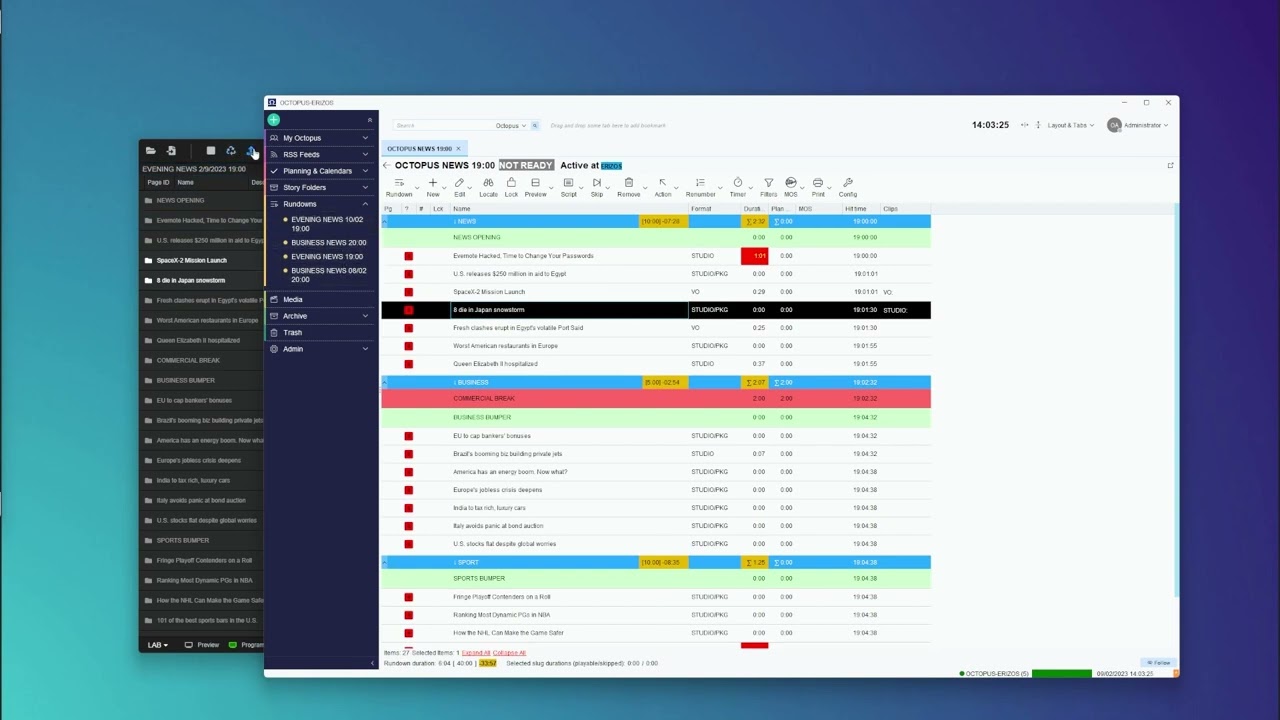Click the upload icon in the dark window toolbar
This screenshot has height=720, width=1280.
tap(251, 151)
